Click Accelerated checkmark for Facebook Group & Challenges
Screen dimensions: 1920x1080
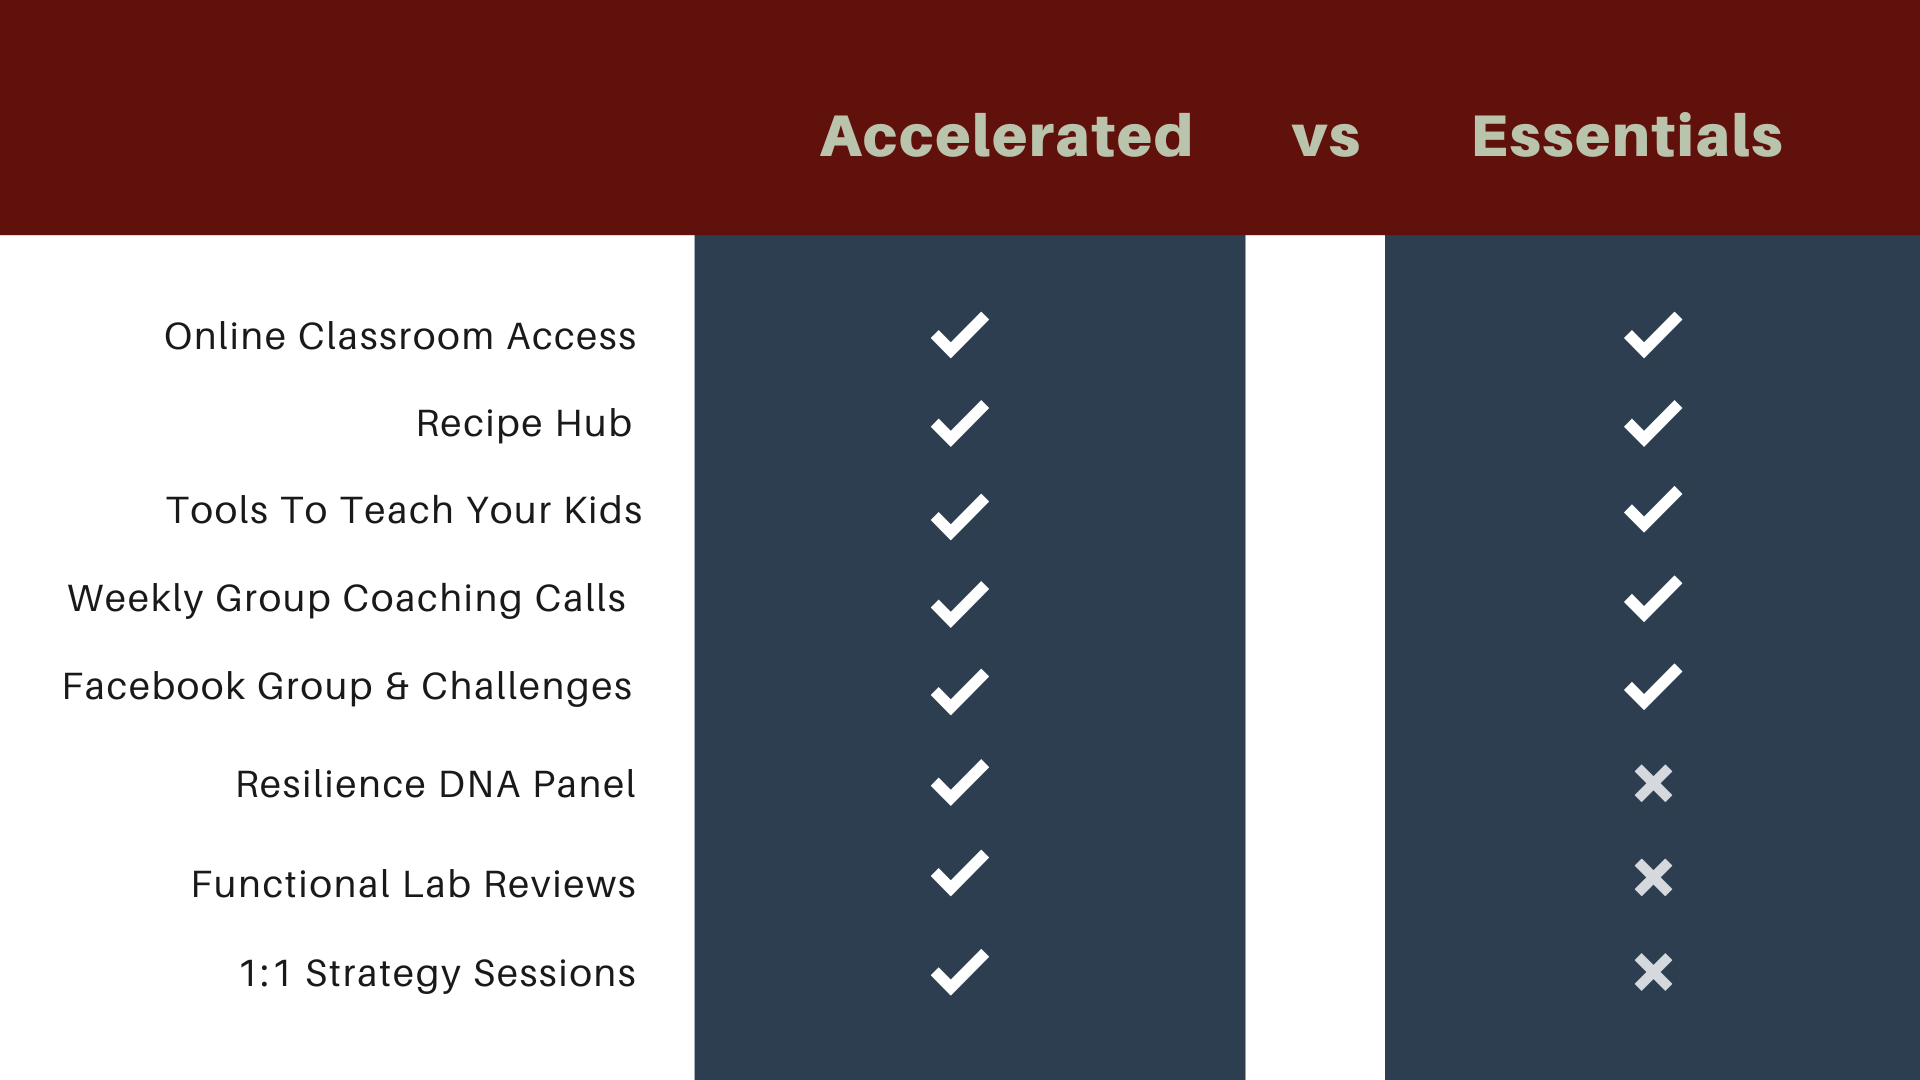point(959,692)
